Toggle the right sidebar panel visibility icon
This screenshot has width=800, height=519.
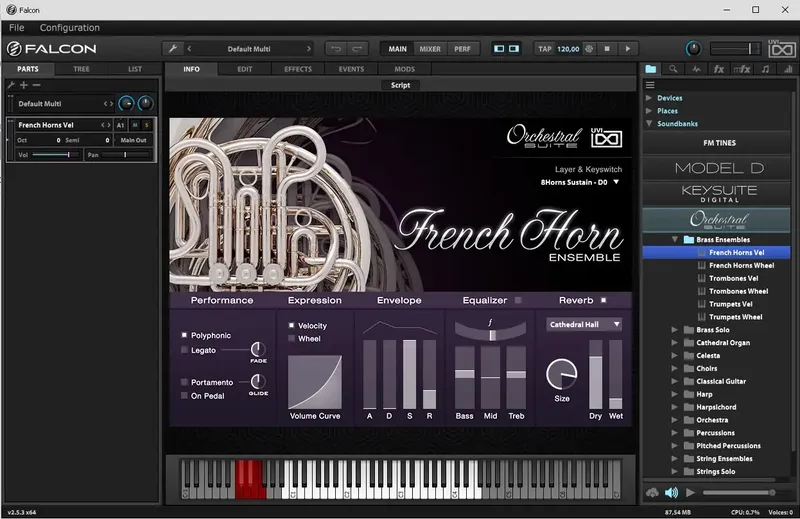point(514,49)
